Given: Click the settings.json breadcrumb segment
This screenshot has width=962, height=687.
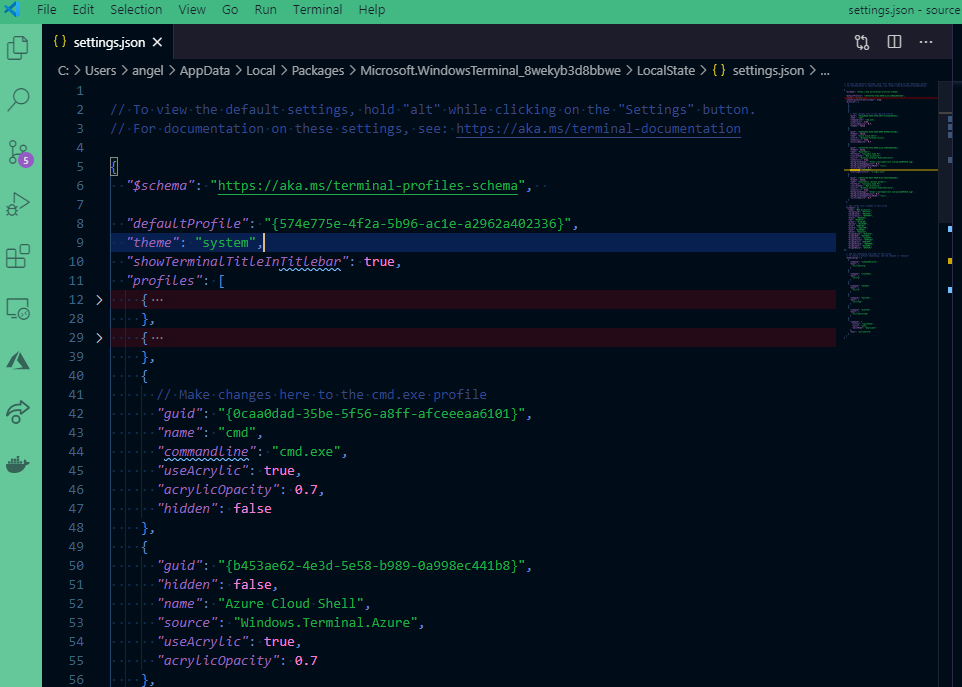Looking at the screenshot, I should pos(768,71).
